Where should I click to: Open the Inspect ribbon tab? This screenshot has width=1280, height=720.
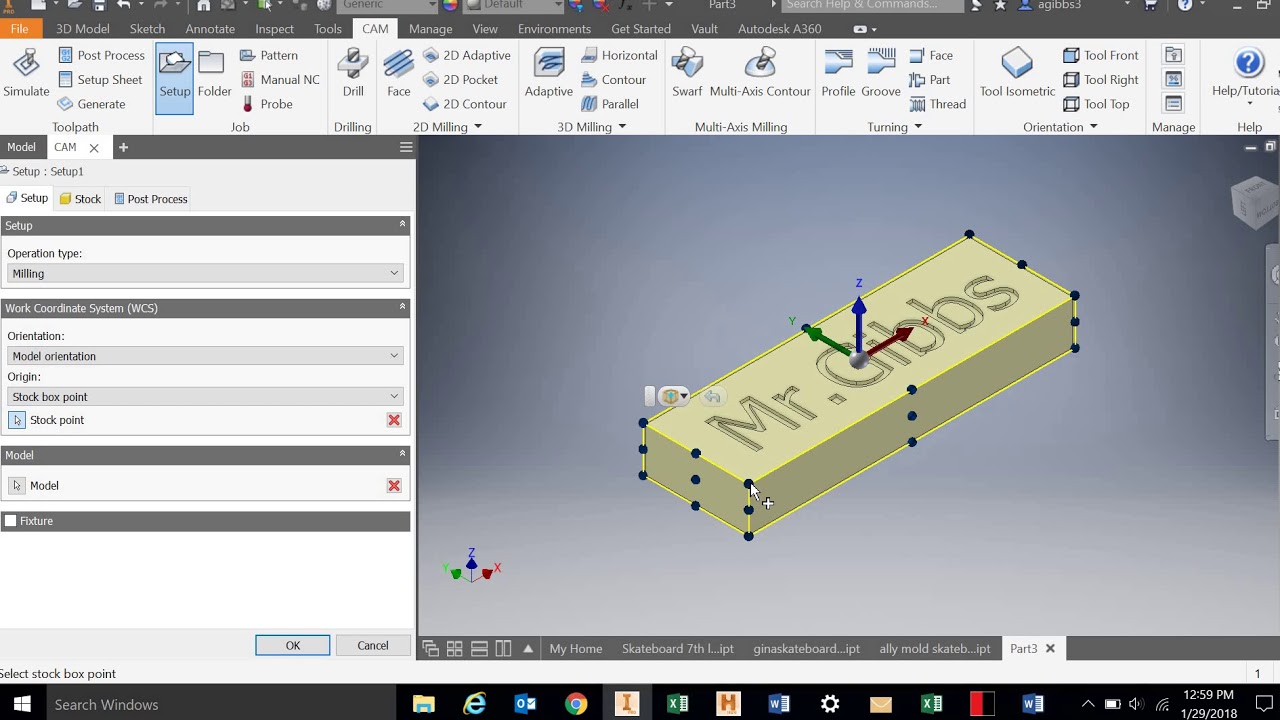click(274, 29)
